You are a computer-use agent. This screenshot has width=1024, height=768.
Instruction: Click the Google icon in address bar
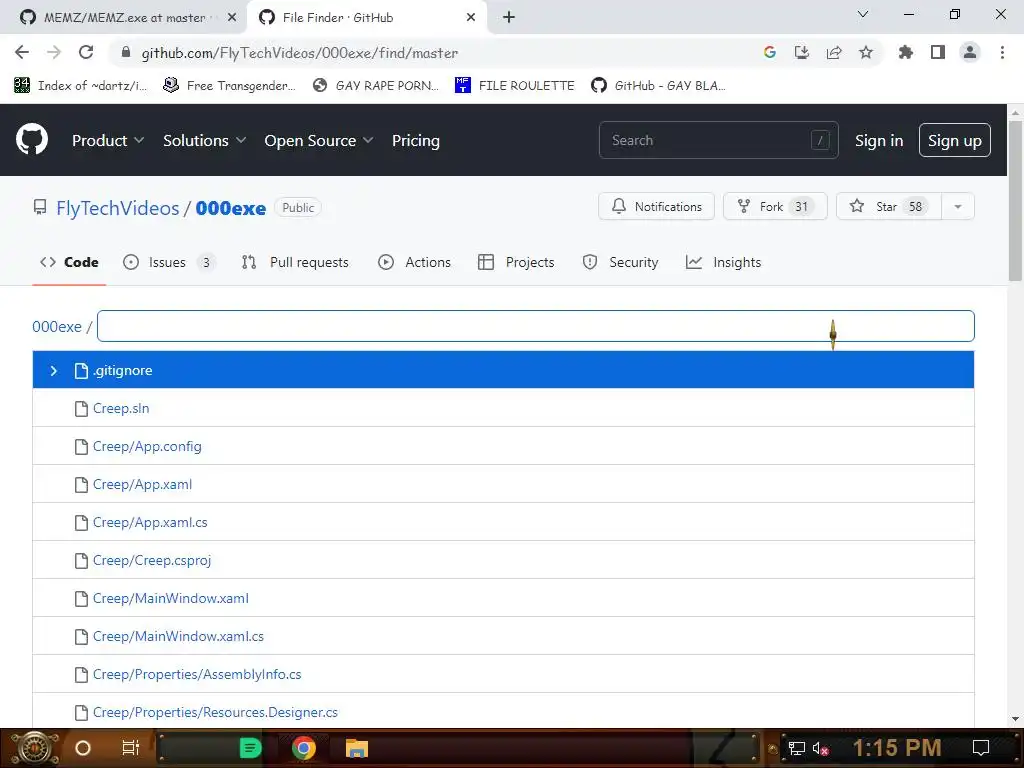pos(769,52)
